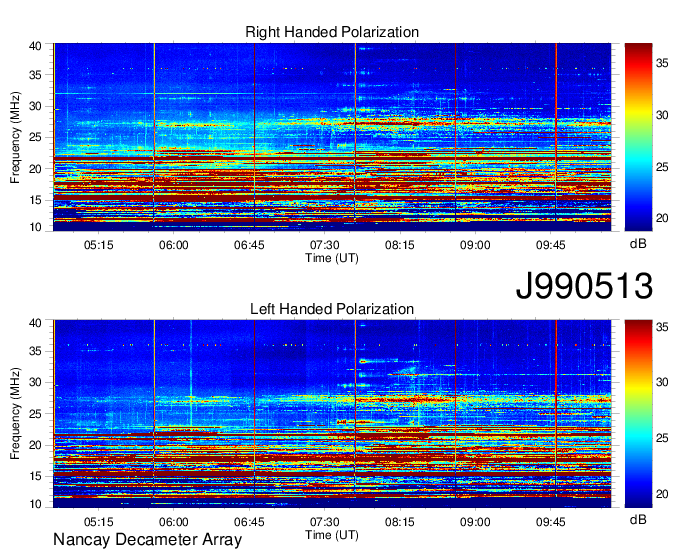Click the Right Handed plot's color scale bar
The height and width of the screenshot is (552, 680).
click(x=638, y=137)
